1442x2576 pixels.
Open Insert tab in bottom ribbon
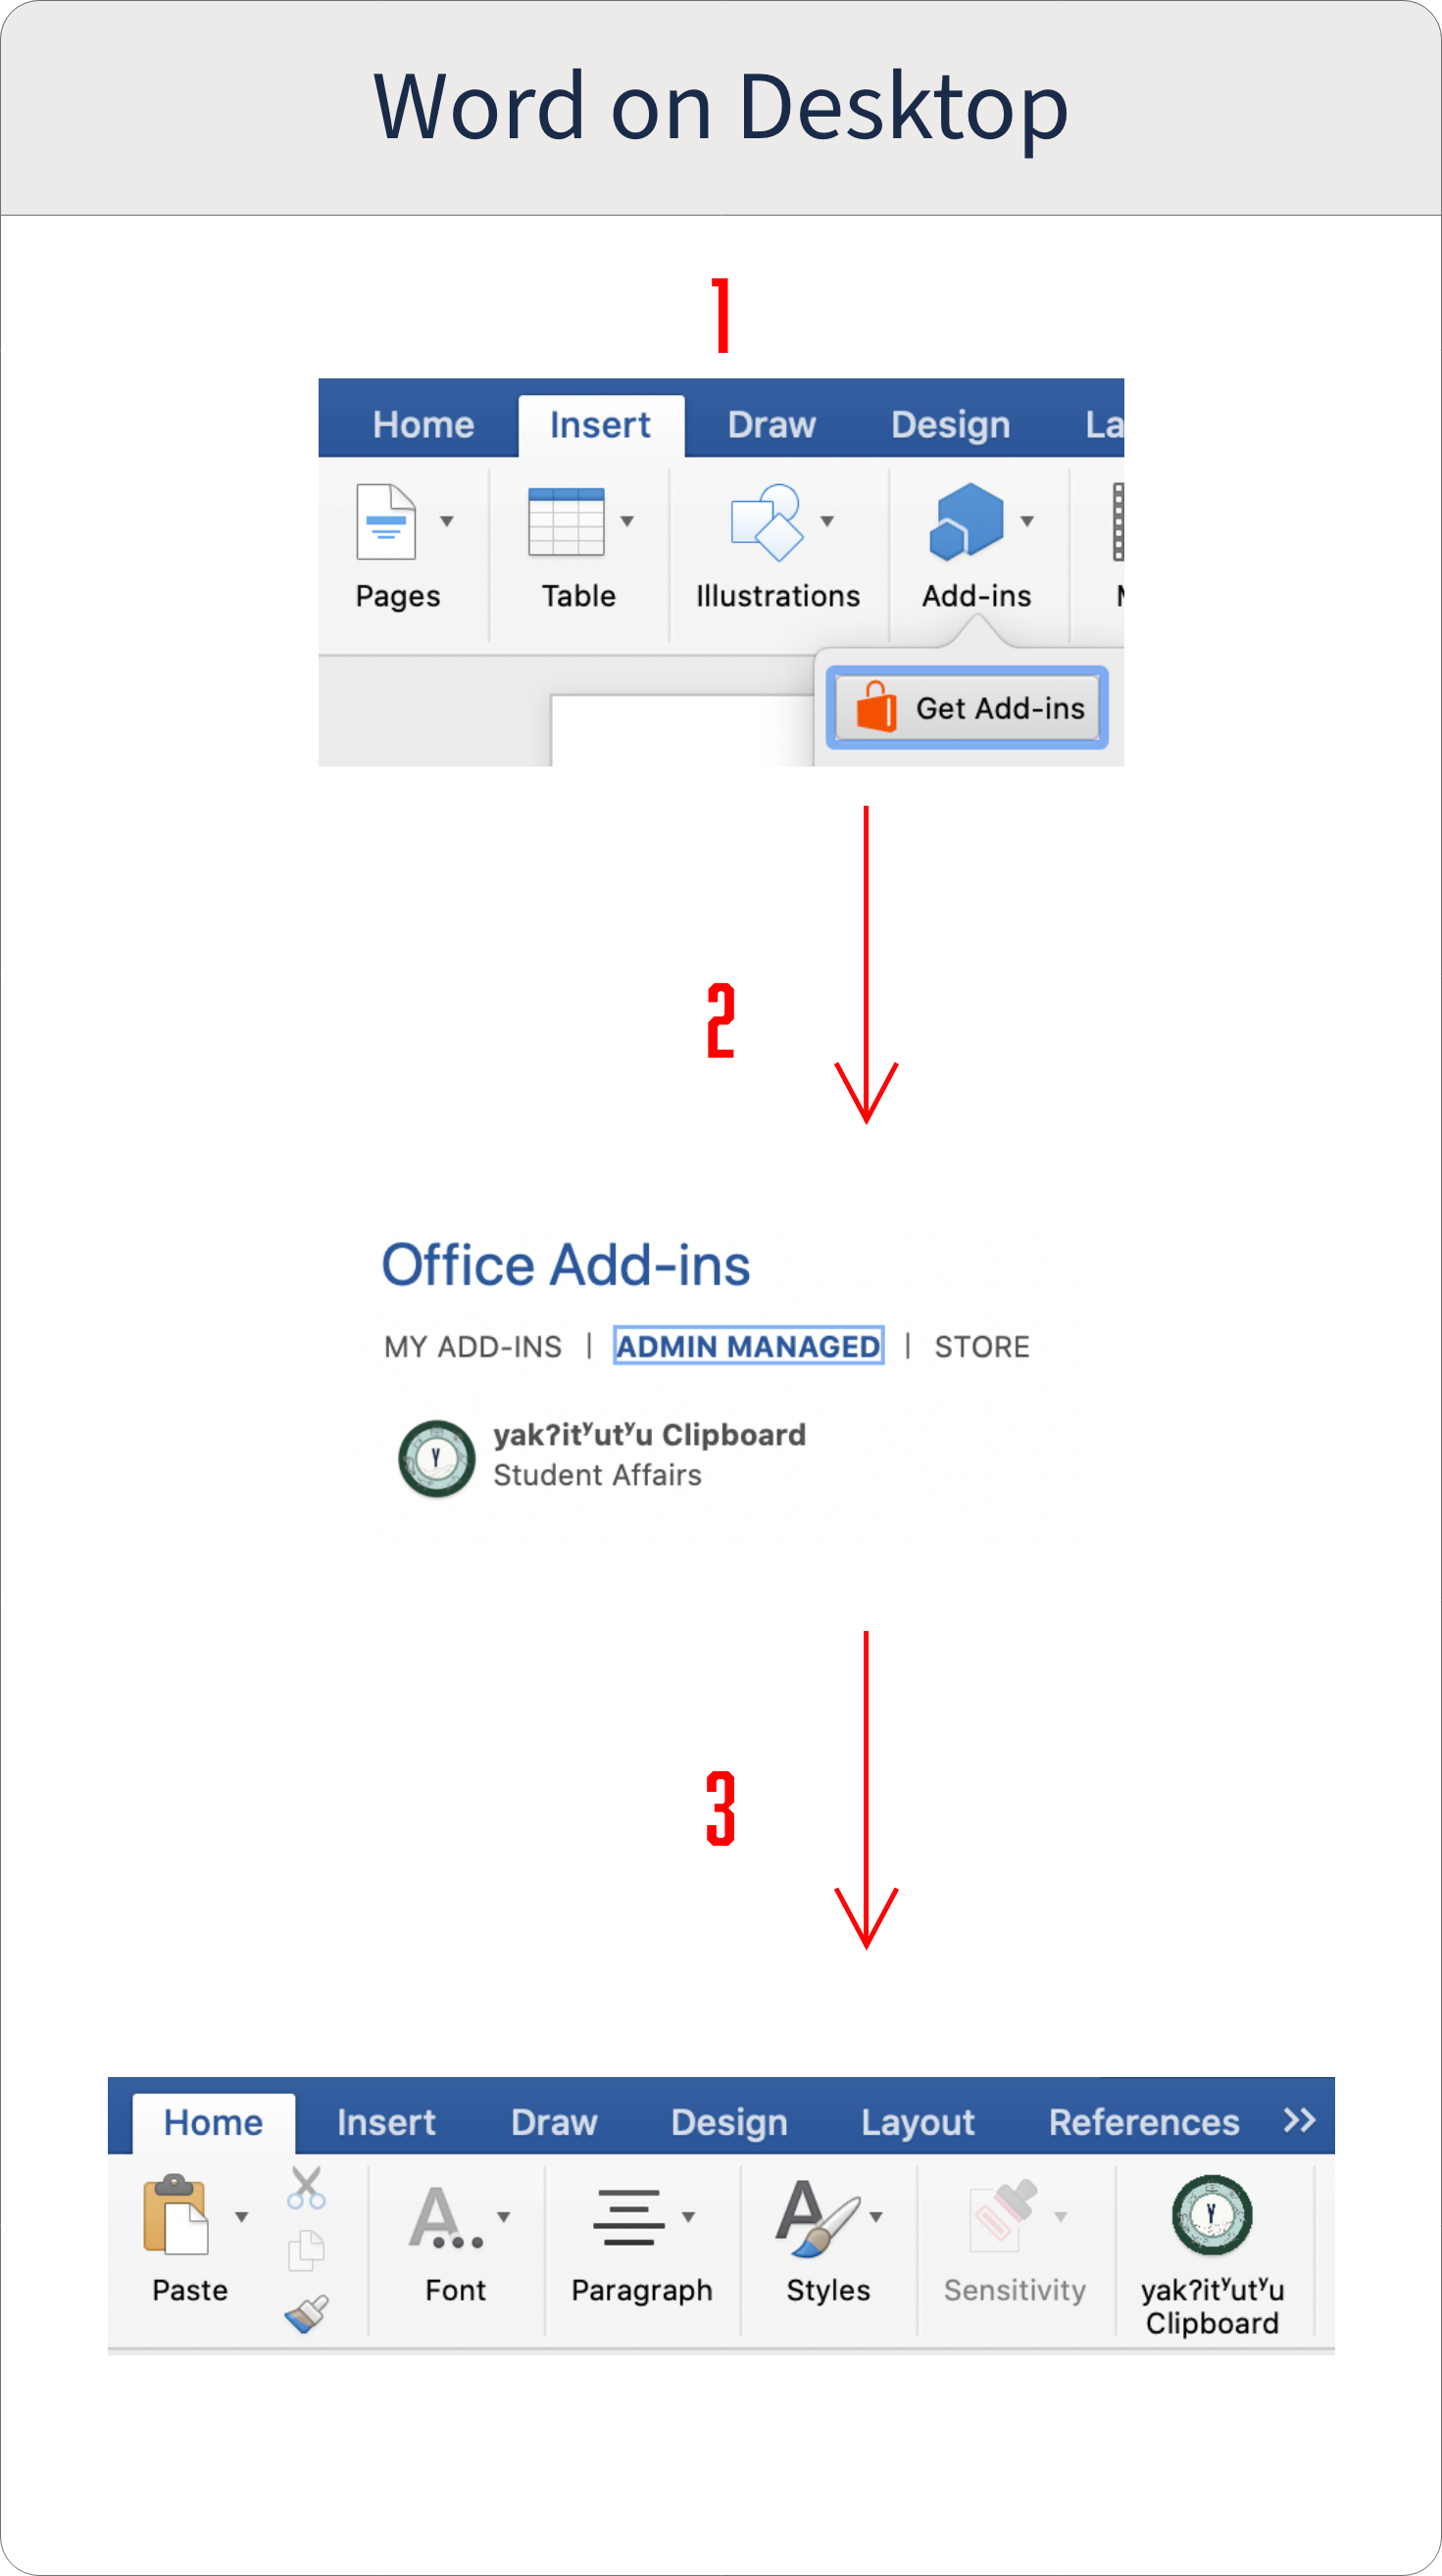[x=386, y=2122]
